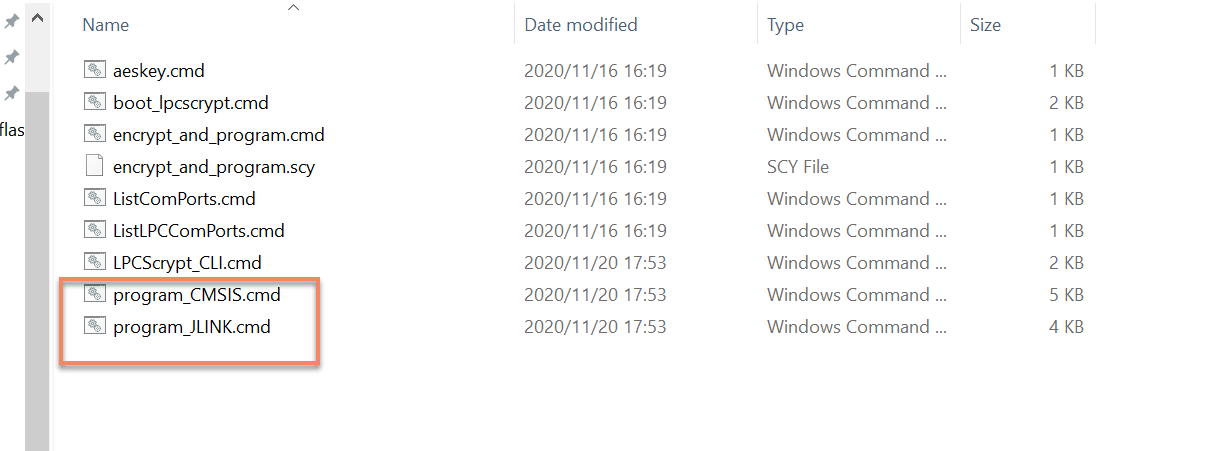Click the boot_lpcscrypt.cmd file icon

95,103
